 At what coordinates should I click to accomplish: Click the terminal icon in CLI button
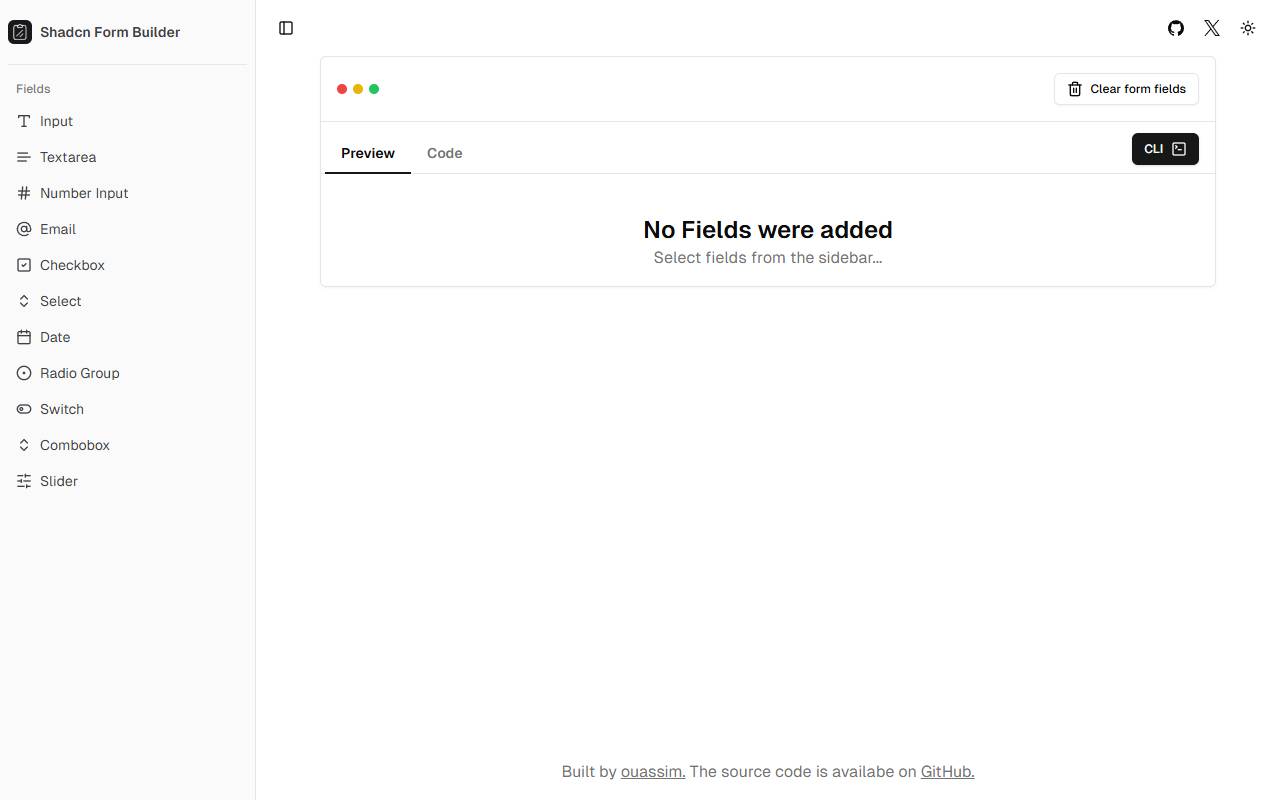click(1179, 149)
